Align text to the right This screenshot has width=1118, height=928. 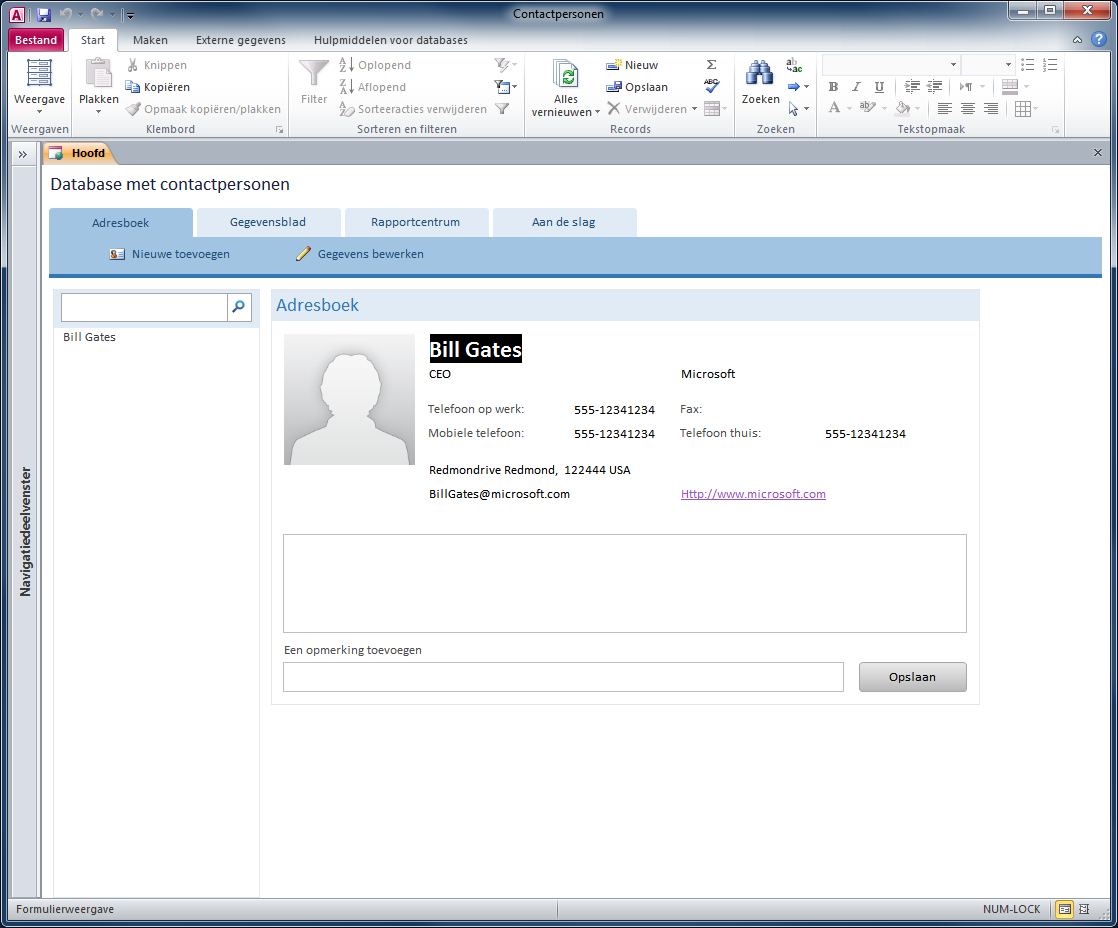990,109
